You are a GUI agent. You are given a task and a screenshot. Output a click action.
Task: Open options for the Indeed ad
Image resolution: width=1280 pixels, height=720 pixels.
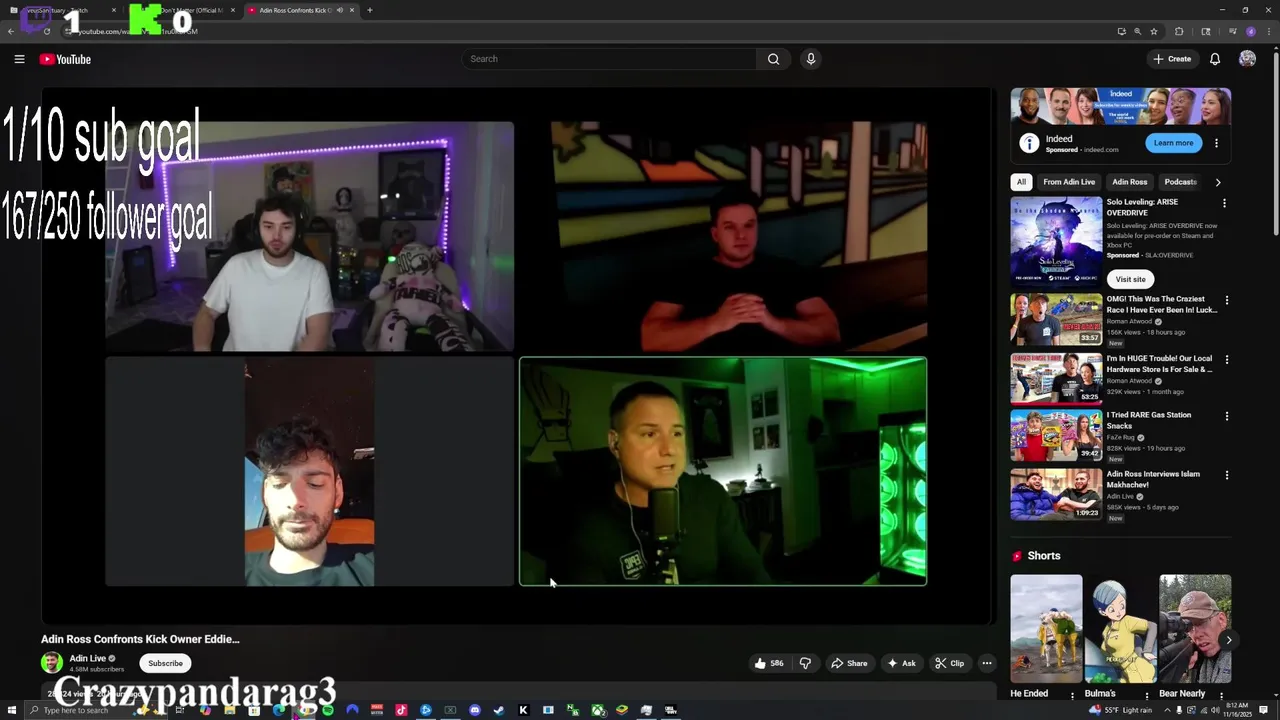(1216, 143)
